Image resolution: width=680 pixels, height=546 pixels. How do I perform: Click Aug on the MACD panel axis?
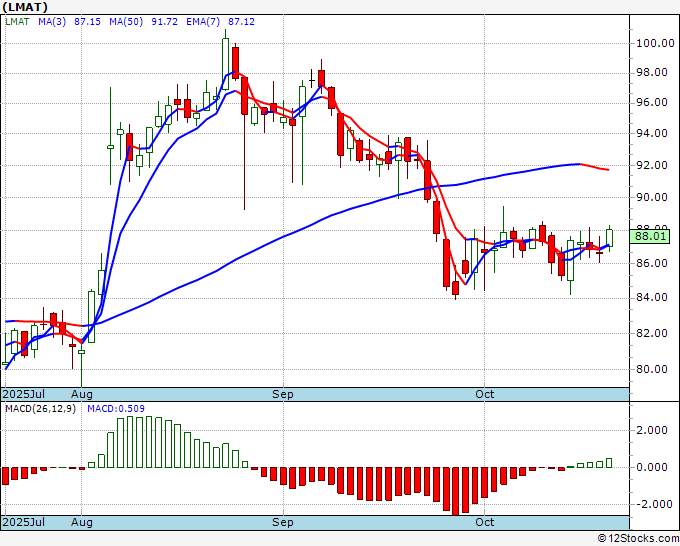pos(82,523)
